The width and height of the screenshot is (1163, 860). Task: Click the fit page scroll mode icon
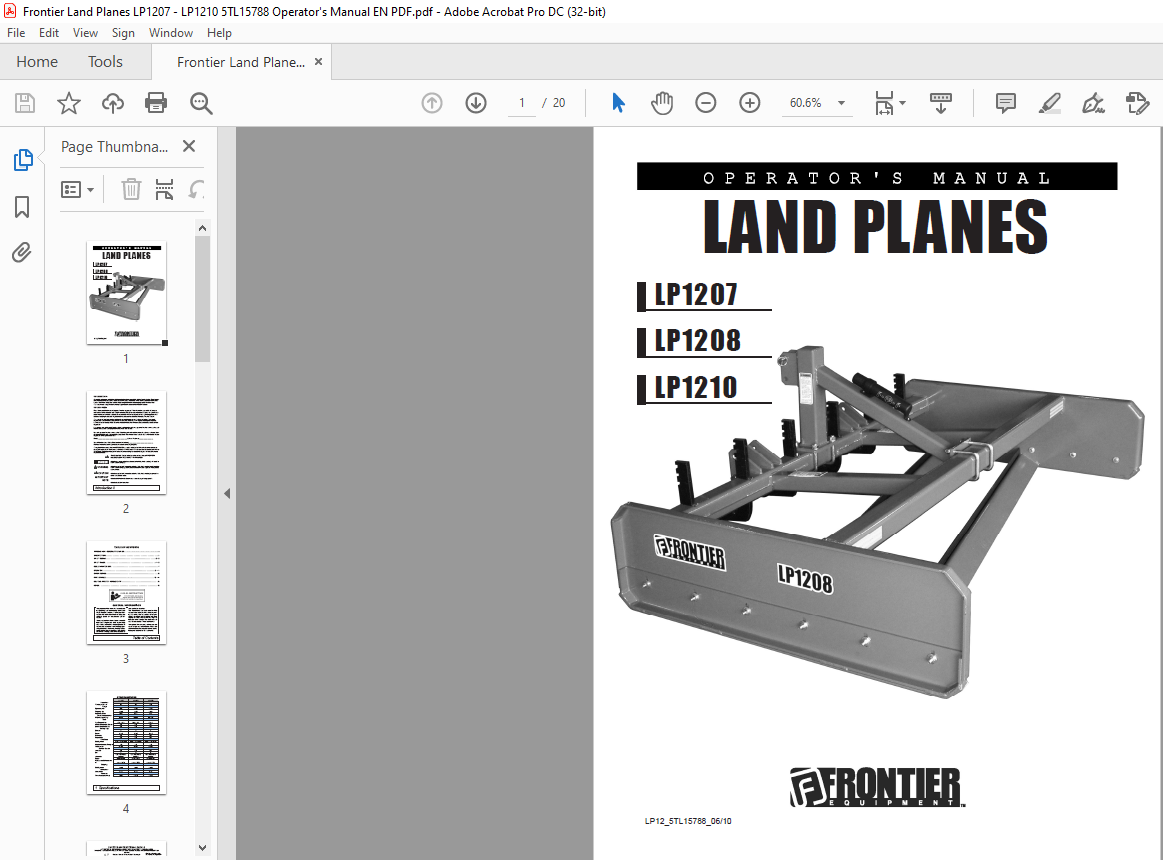(x=883, y=103)
